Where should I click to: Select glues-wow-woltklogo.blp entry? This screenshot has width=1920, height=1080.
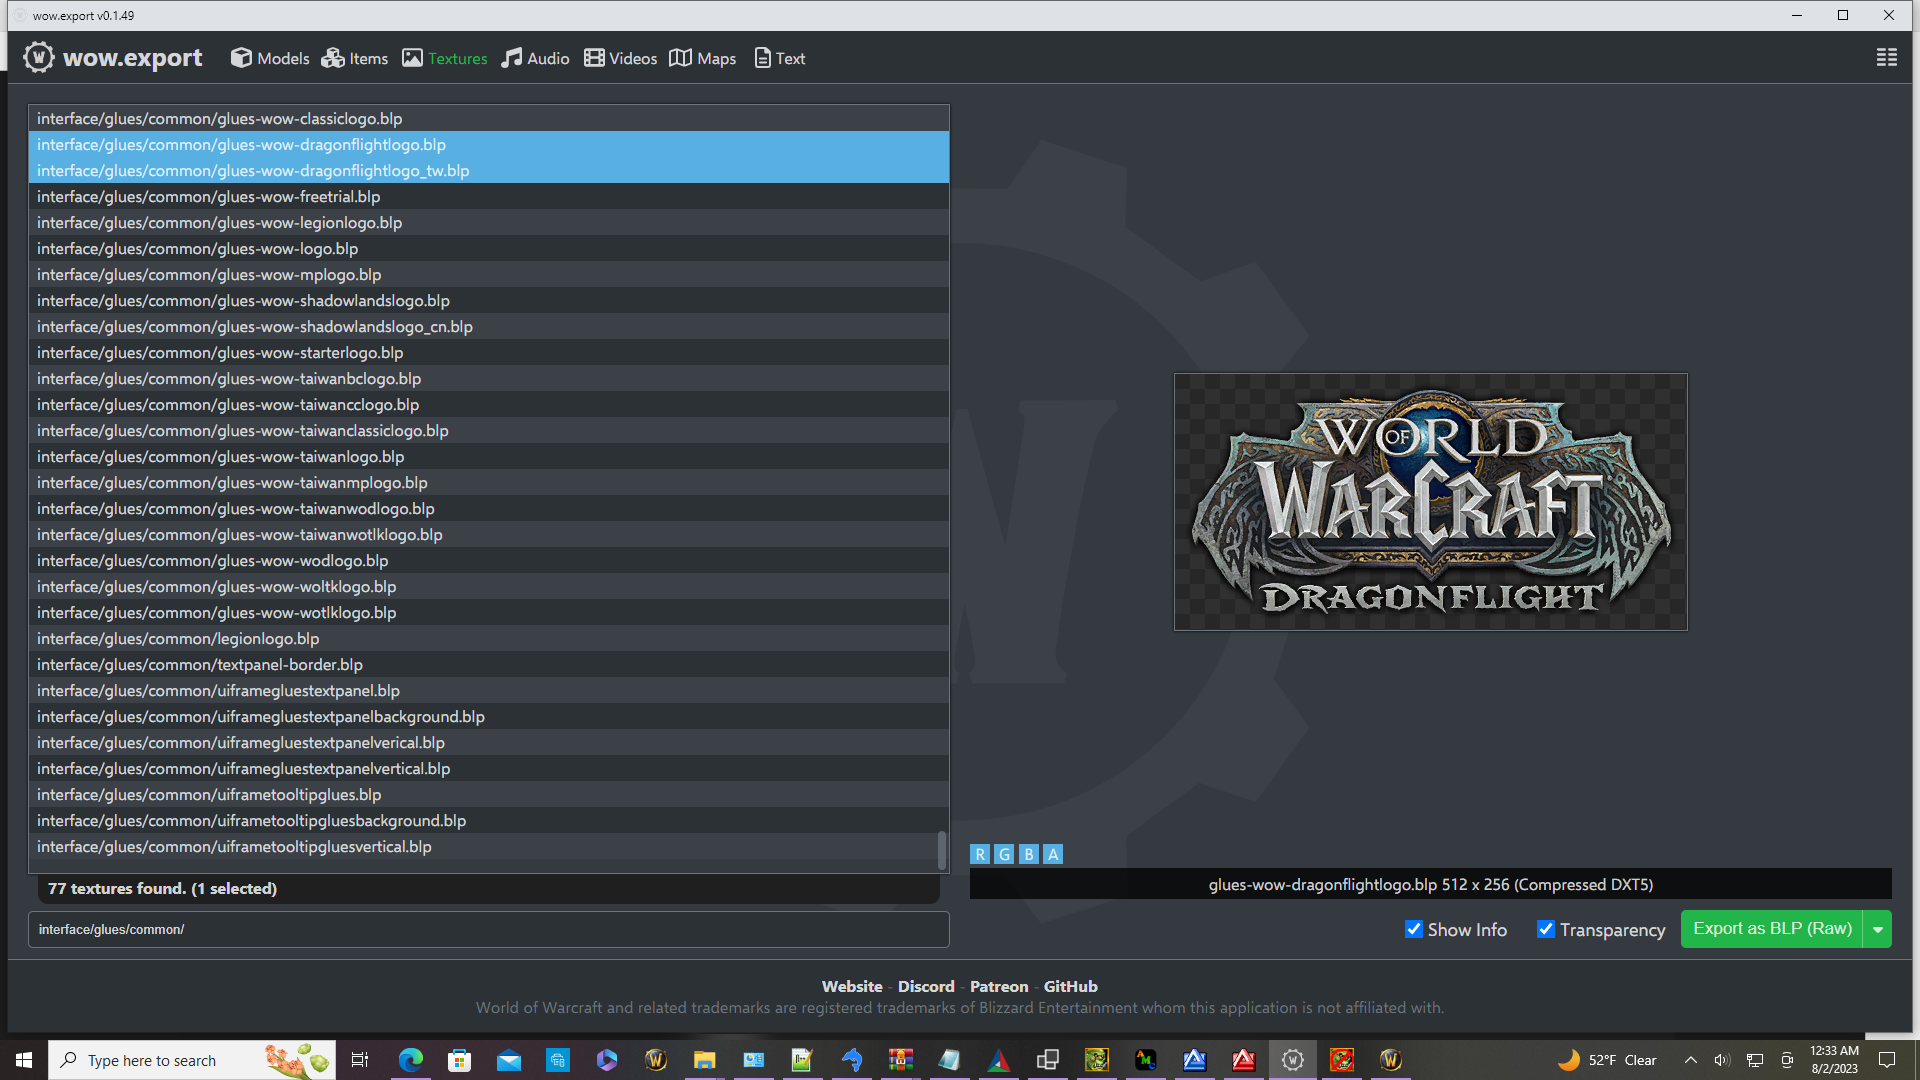point(489,586)
